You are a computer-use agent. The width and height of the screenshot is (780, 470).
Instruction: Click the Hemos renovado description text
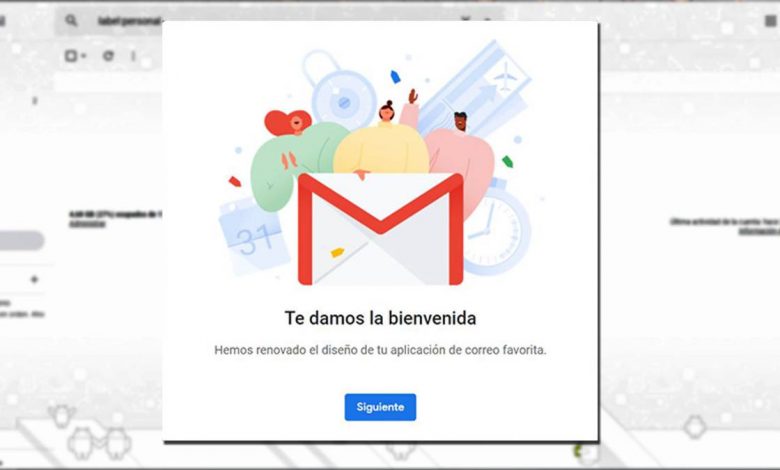click(380, 350)
